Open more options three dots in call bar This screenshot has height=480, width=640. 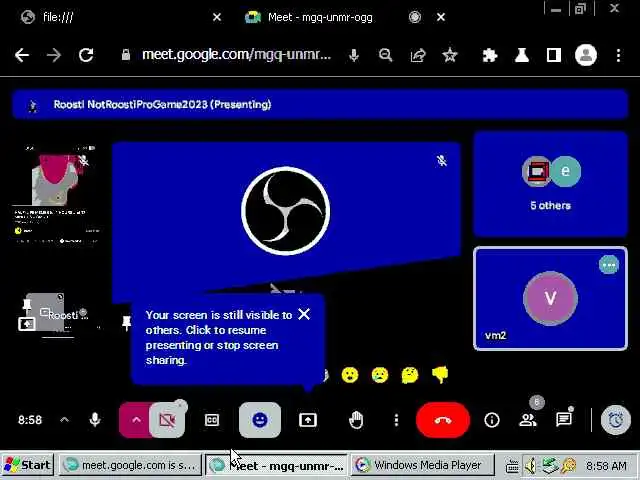coord(396,420)
